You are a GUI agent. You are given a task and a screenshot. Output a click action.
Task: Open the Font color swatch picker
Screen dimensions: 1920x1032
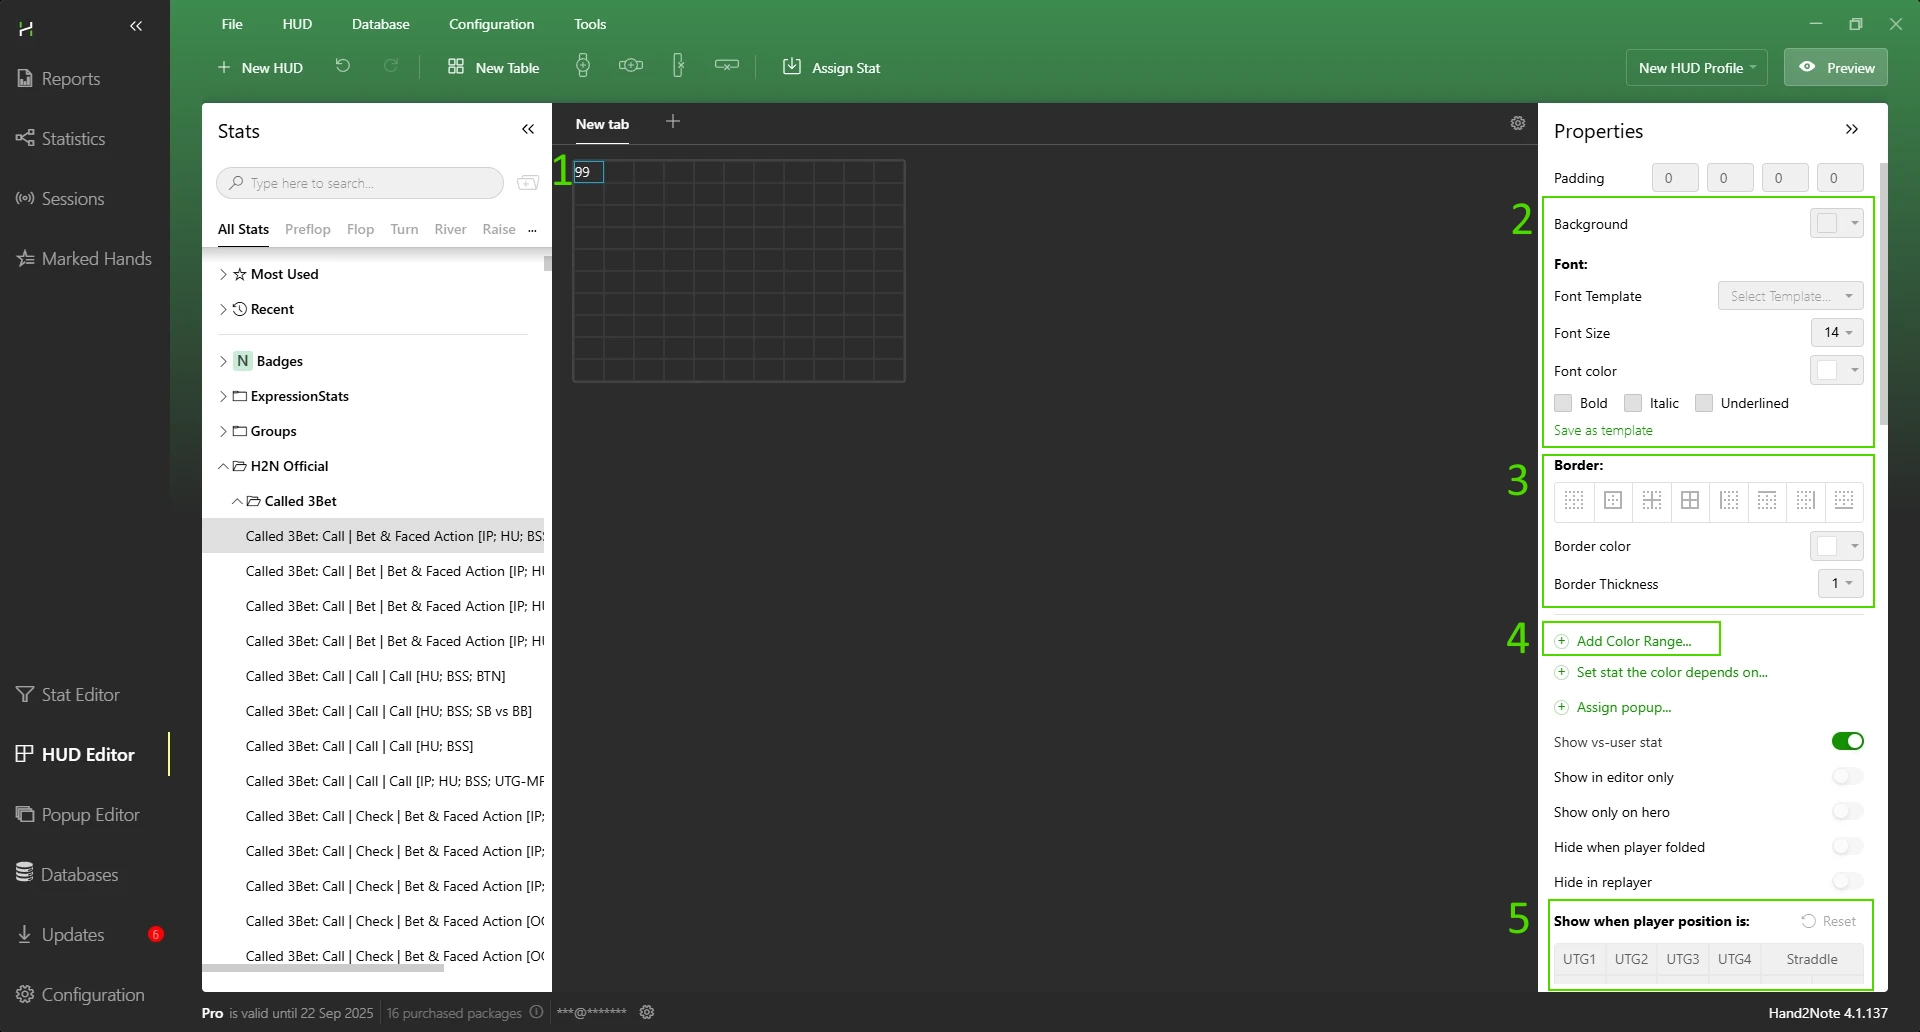[1836, 370]
